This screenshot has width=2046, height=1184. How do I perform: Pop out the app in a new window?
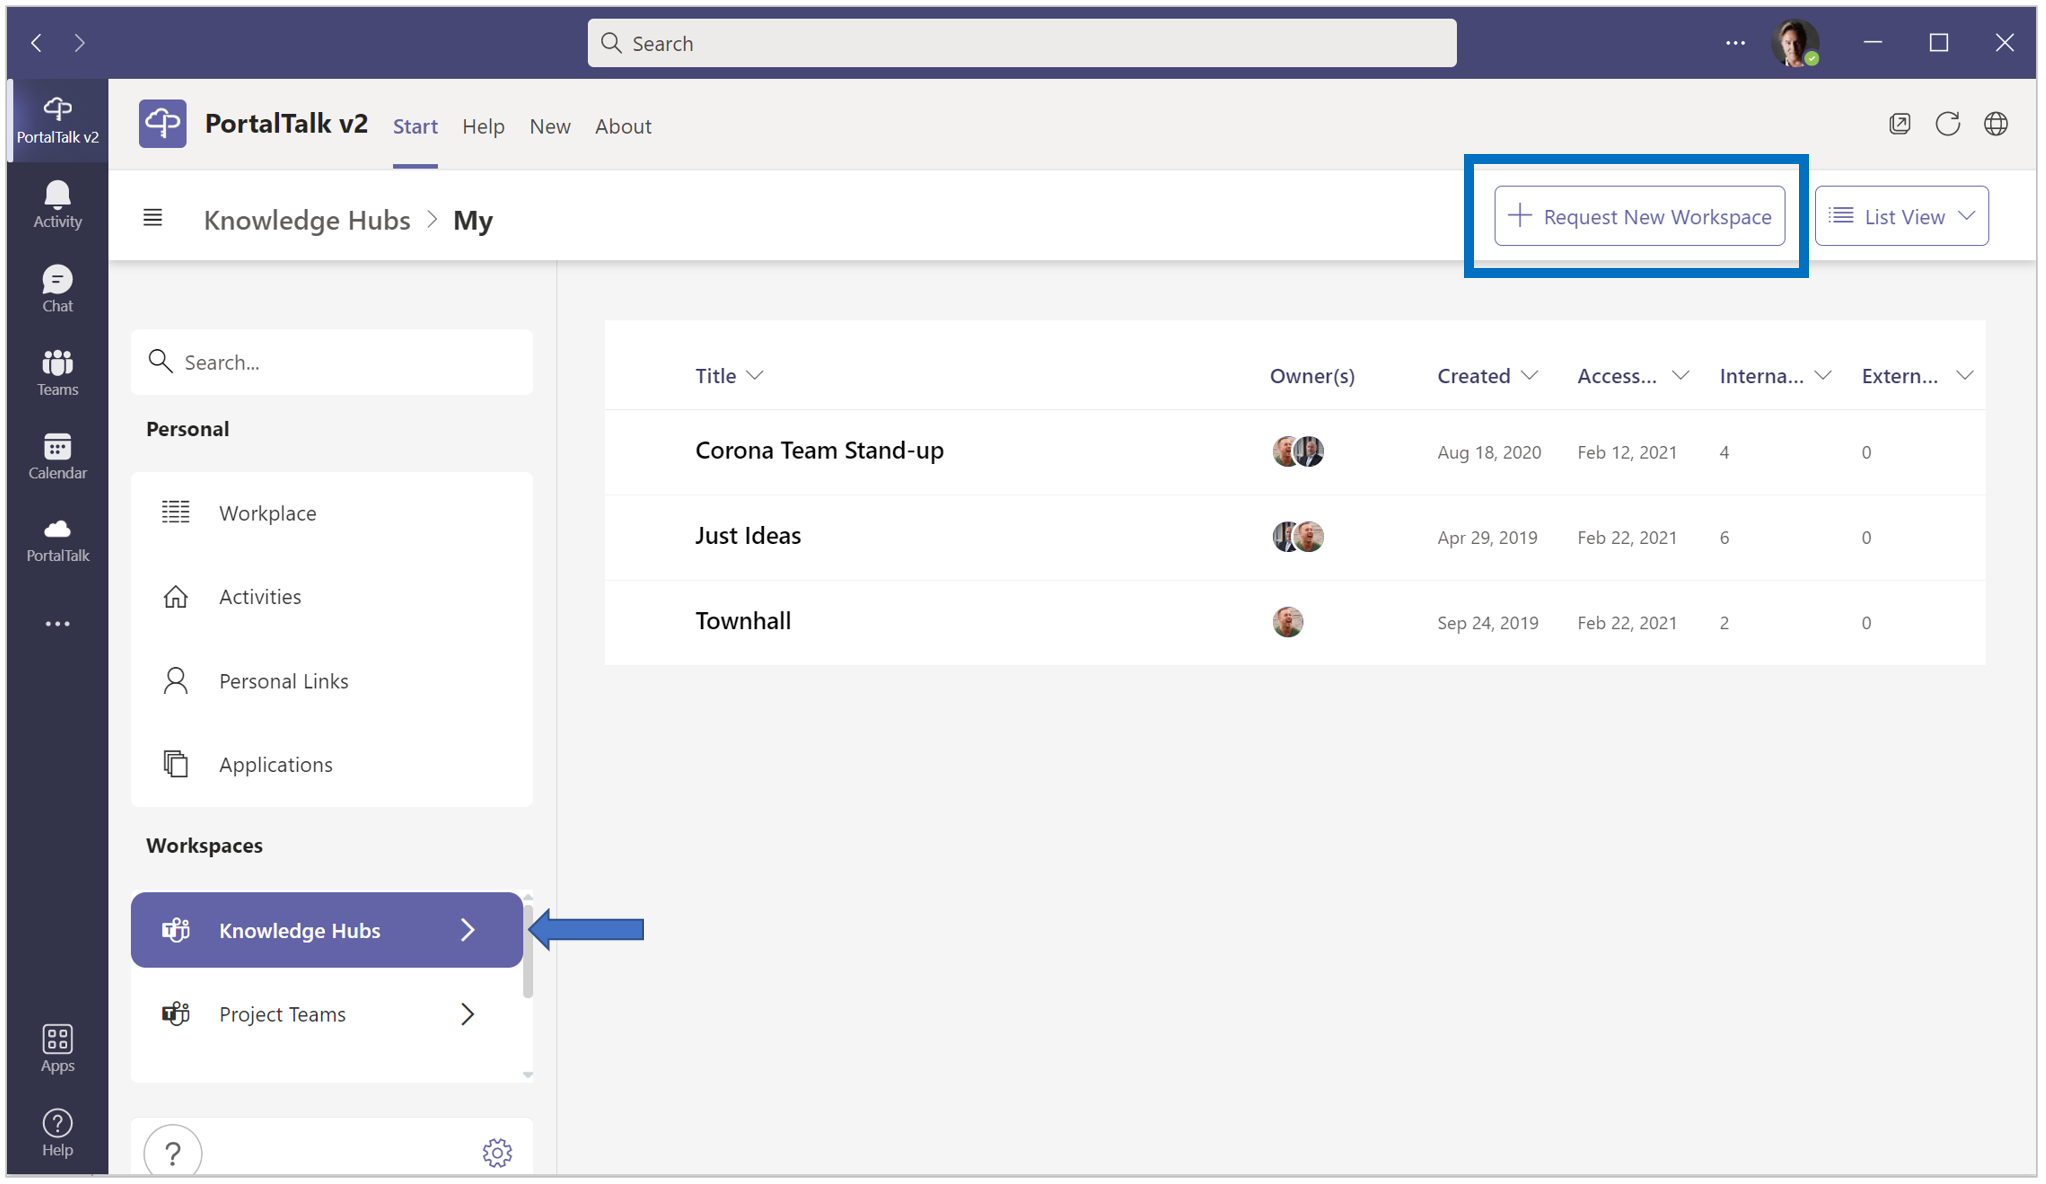1900,124
